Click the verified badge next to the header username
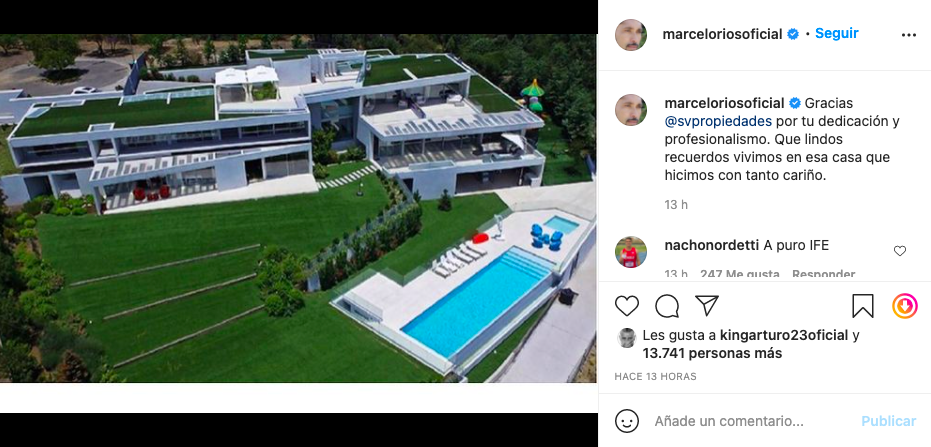Screen dimensions: 931x447 [793, 34]
